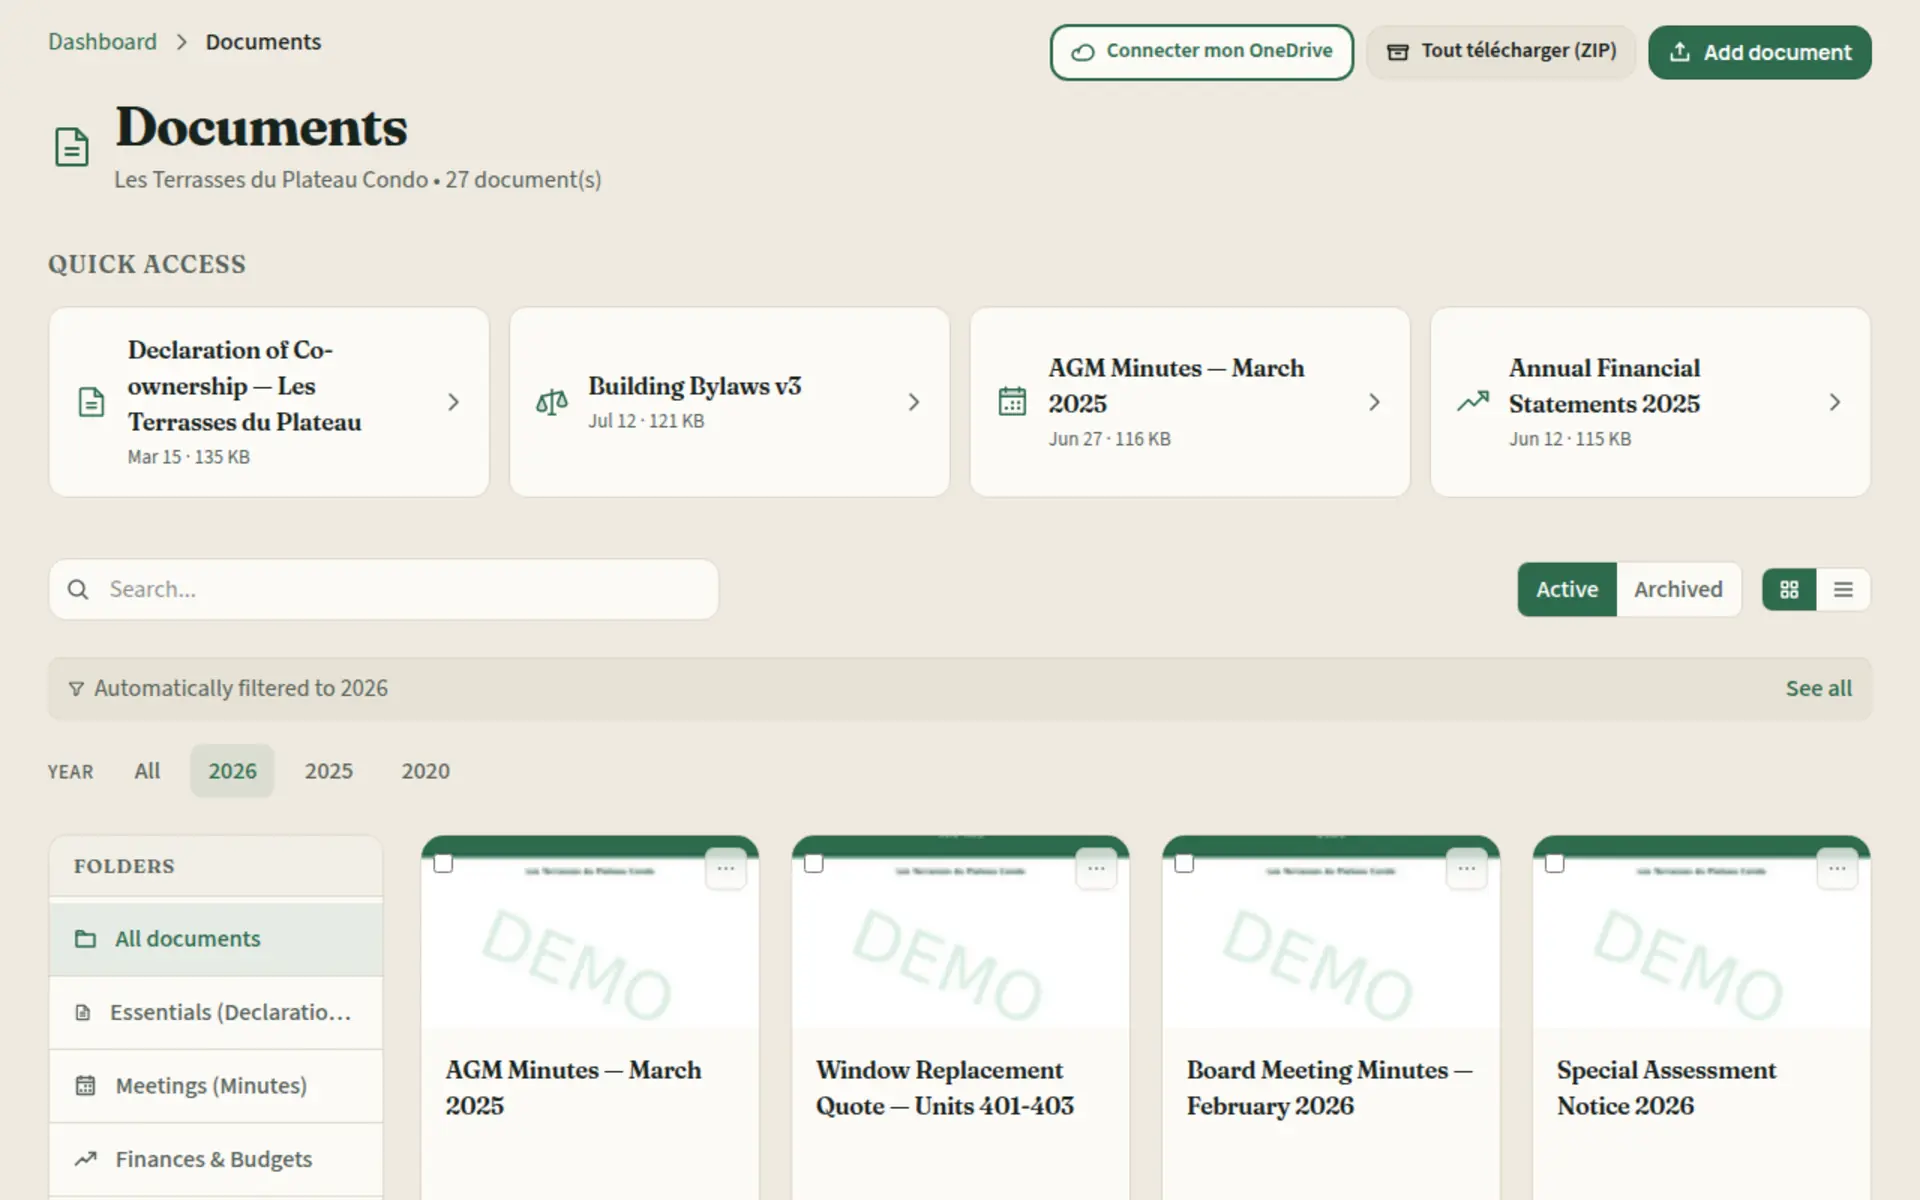Filter by year 2026
Image resolution: width=1920 pixels, height=1200 pixels.
[x=232, y=771]
